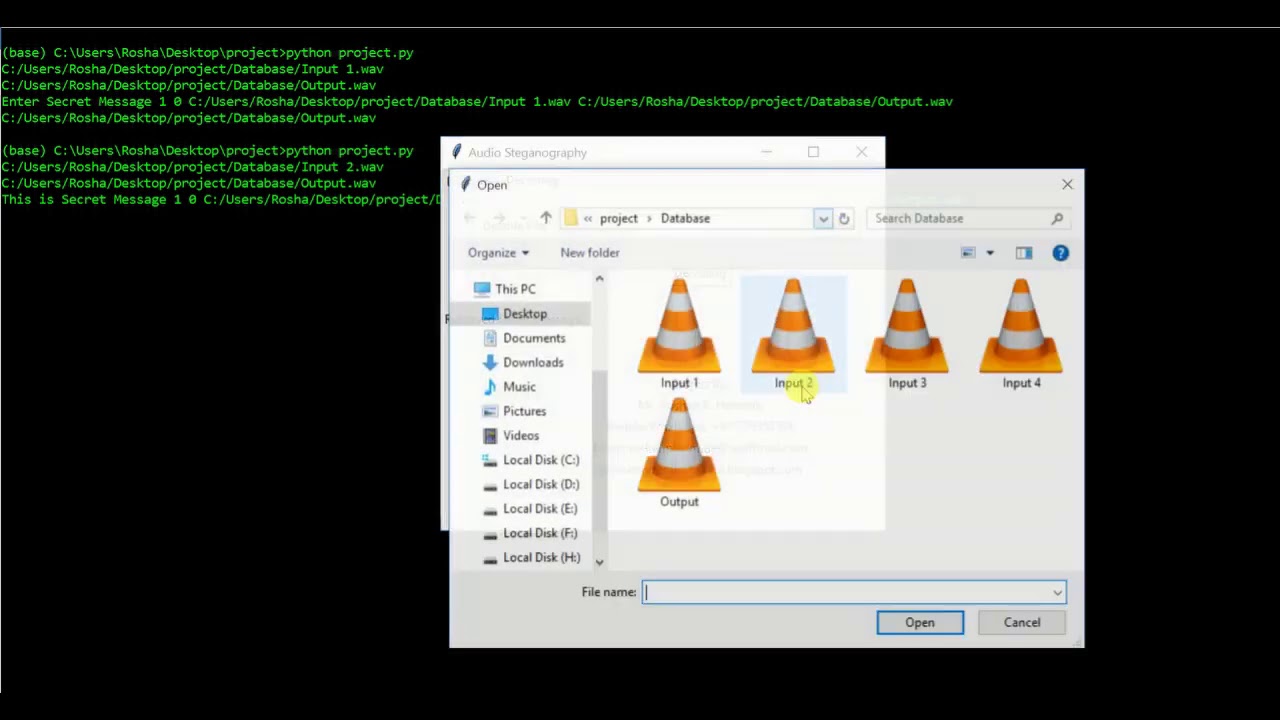The width and height of the screenshot is (1280, 720).
Task: Expand the address path history dropdown
Action: 823,218
